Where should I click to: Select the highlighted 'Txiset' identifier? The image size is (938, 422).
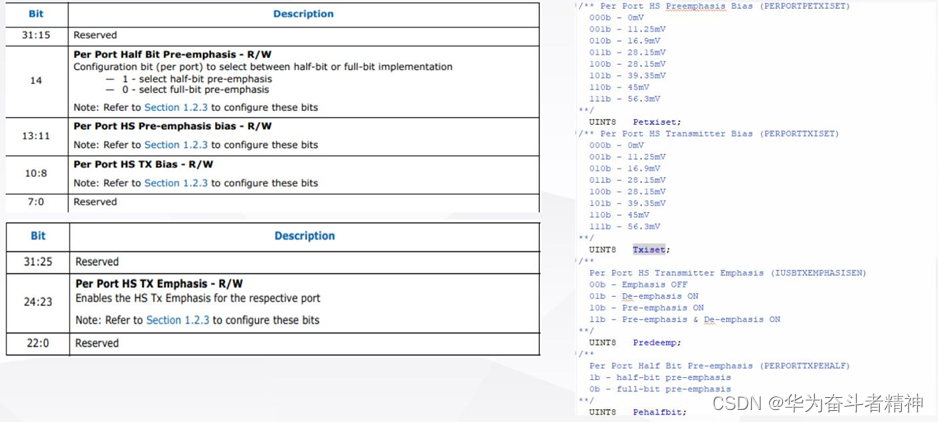(x=648, y=250)
